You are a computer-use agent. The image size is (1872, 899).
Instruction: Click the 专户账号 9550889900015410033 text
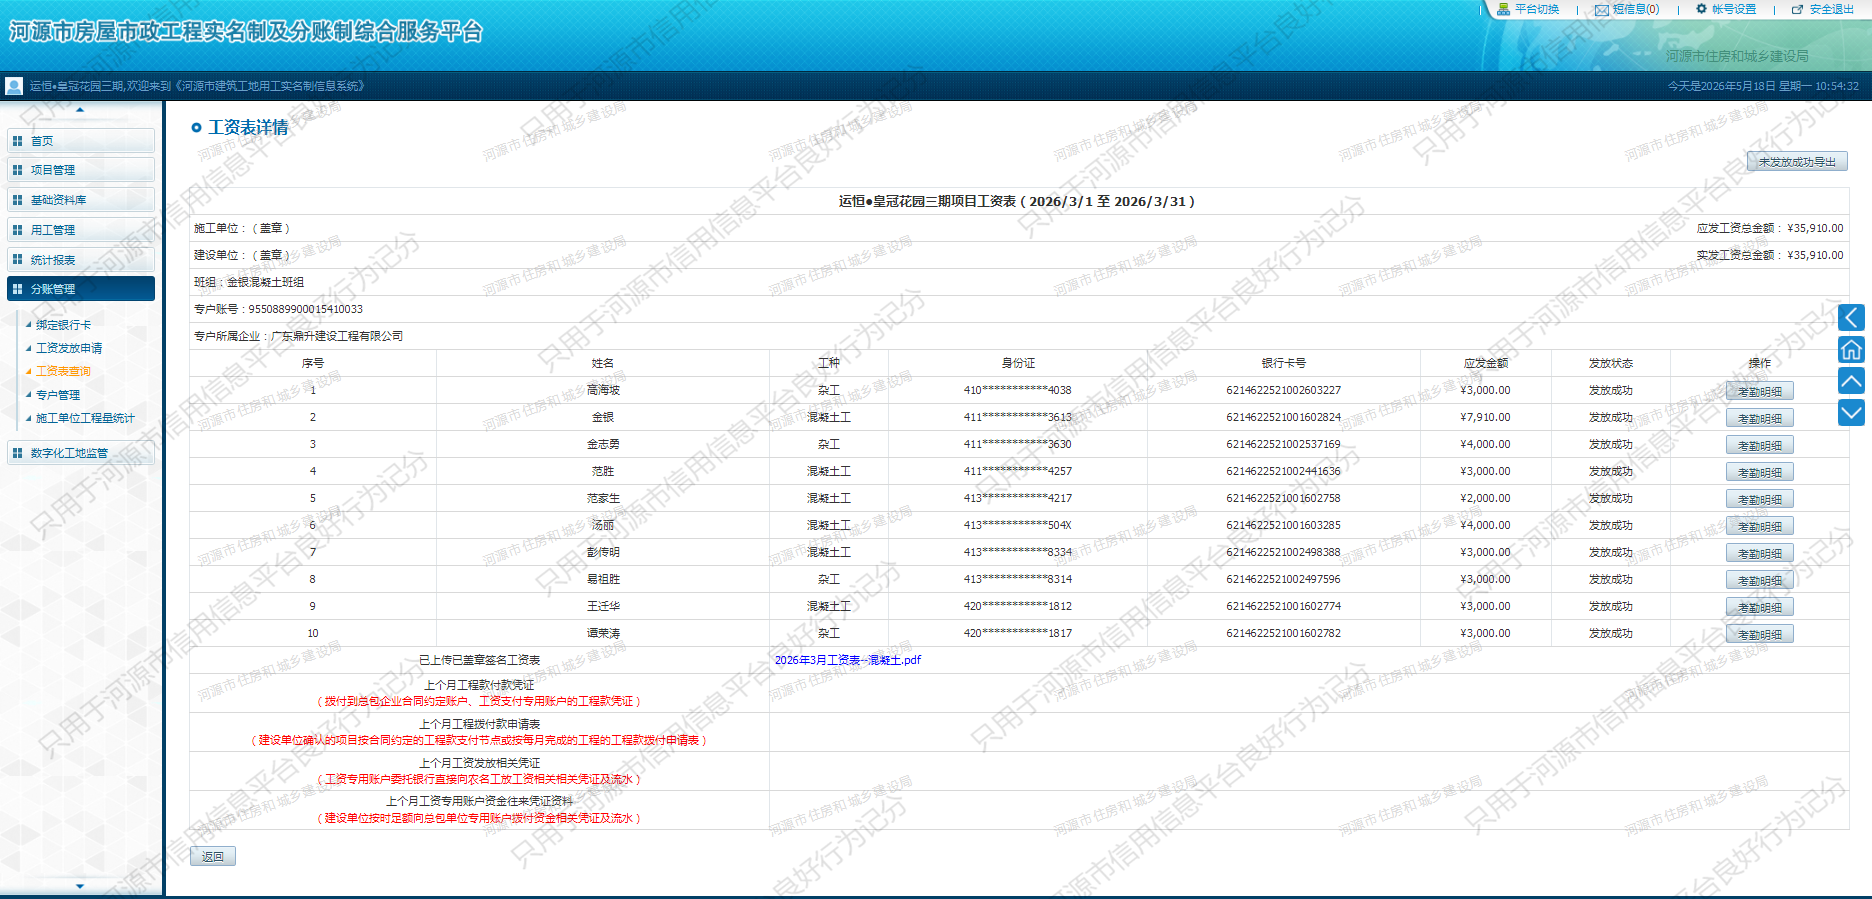coord(278,309)
